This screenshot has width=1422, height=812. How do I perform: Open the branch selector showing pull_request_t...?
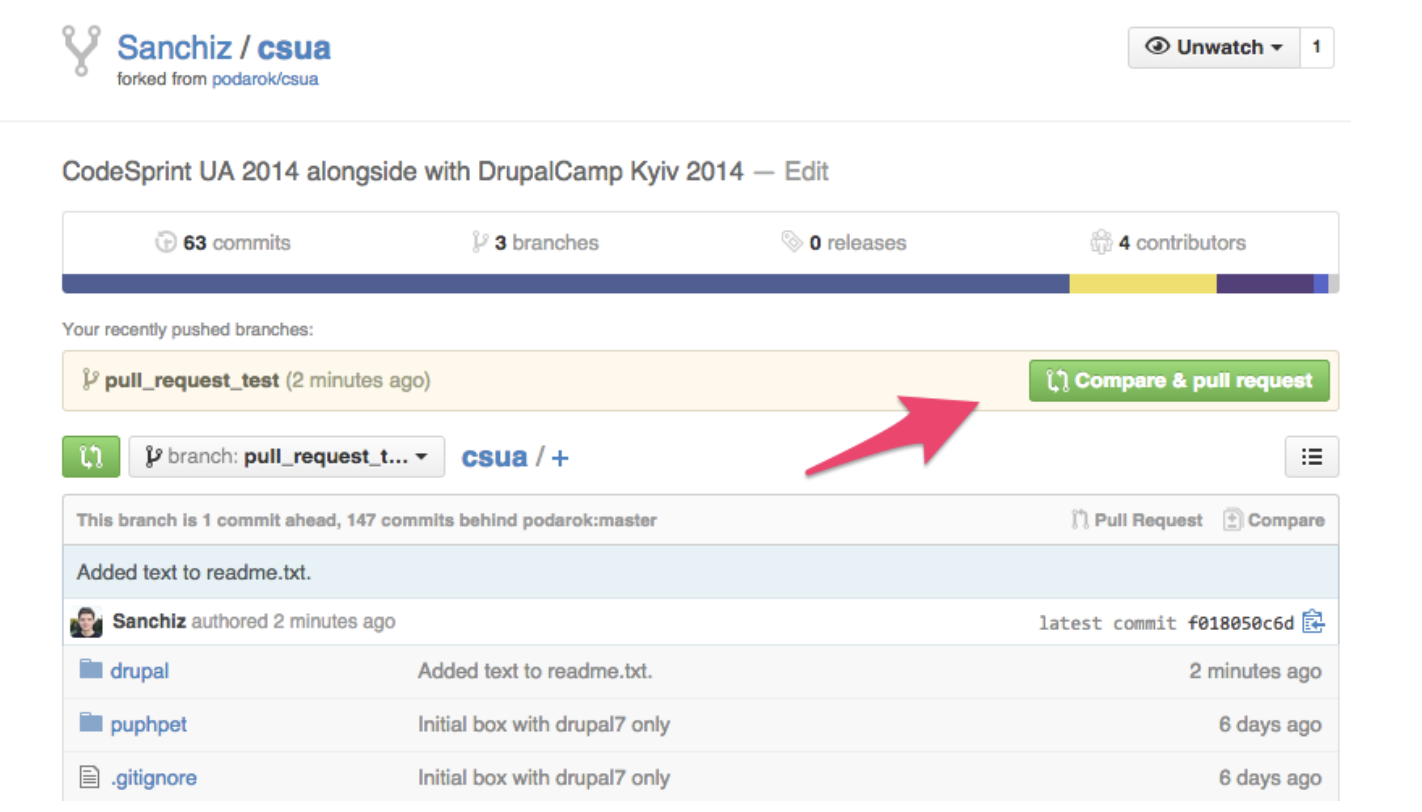click(x=287, y=457)
